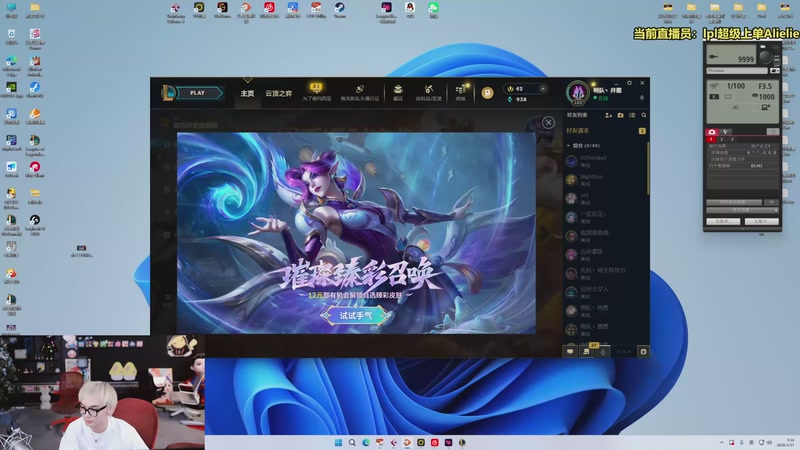This screenshot has height=450, width=800.
Task: Open the pass tab with link icon
Action: [x=360, y=93]
